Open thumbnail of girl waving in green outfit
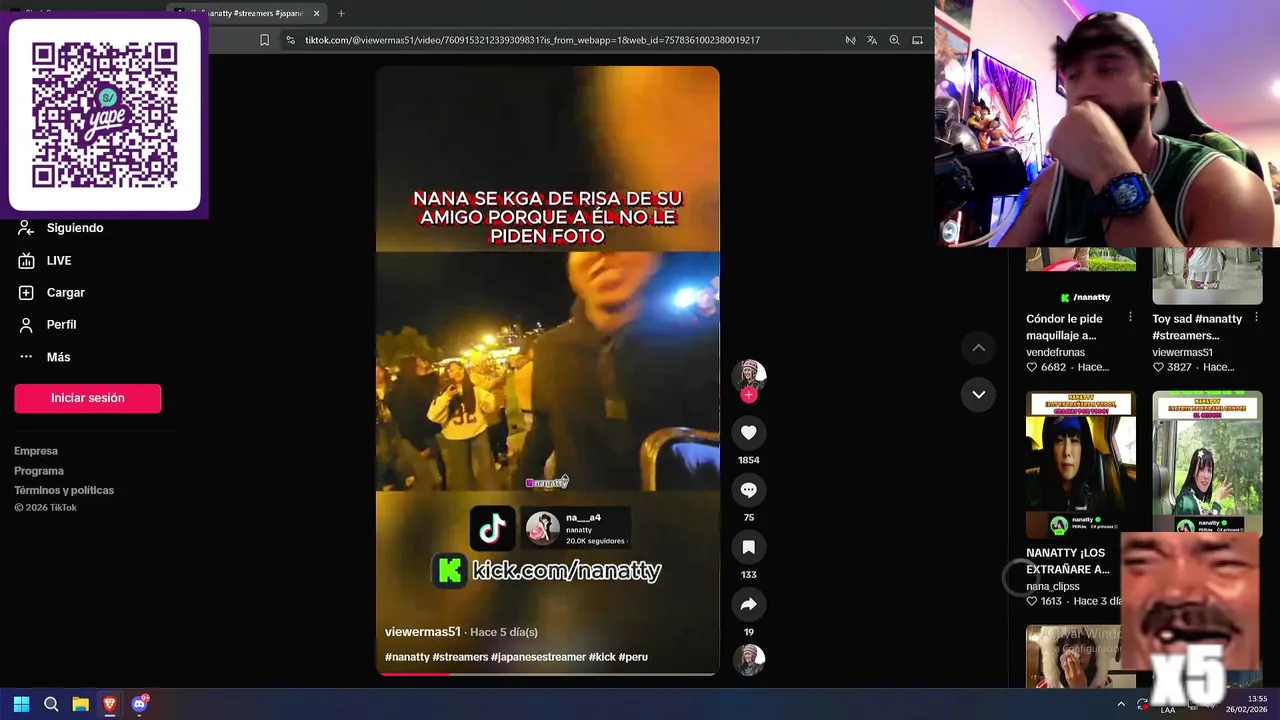Viewport: 1280px width, 720px height. (x=1207, y=464)
